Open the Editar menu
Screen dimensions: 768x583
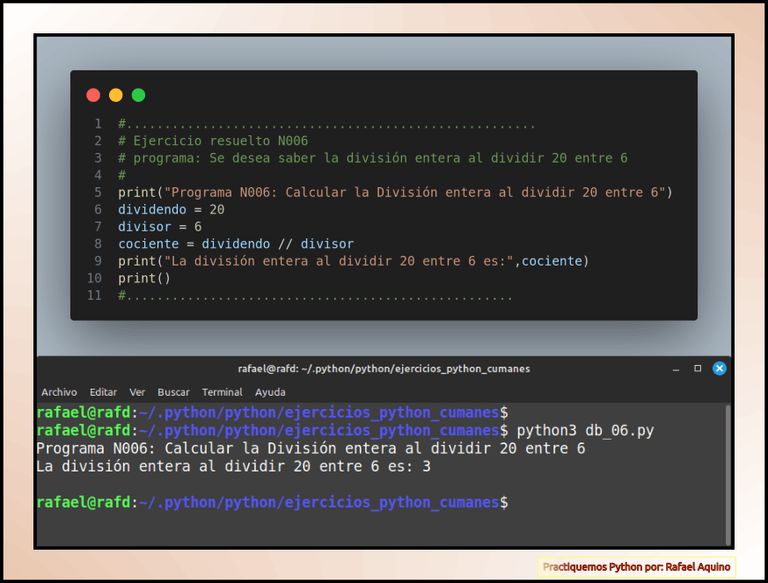[x=103, y=392]
